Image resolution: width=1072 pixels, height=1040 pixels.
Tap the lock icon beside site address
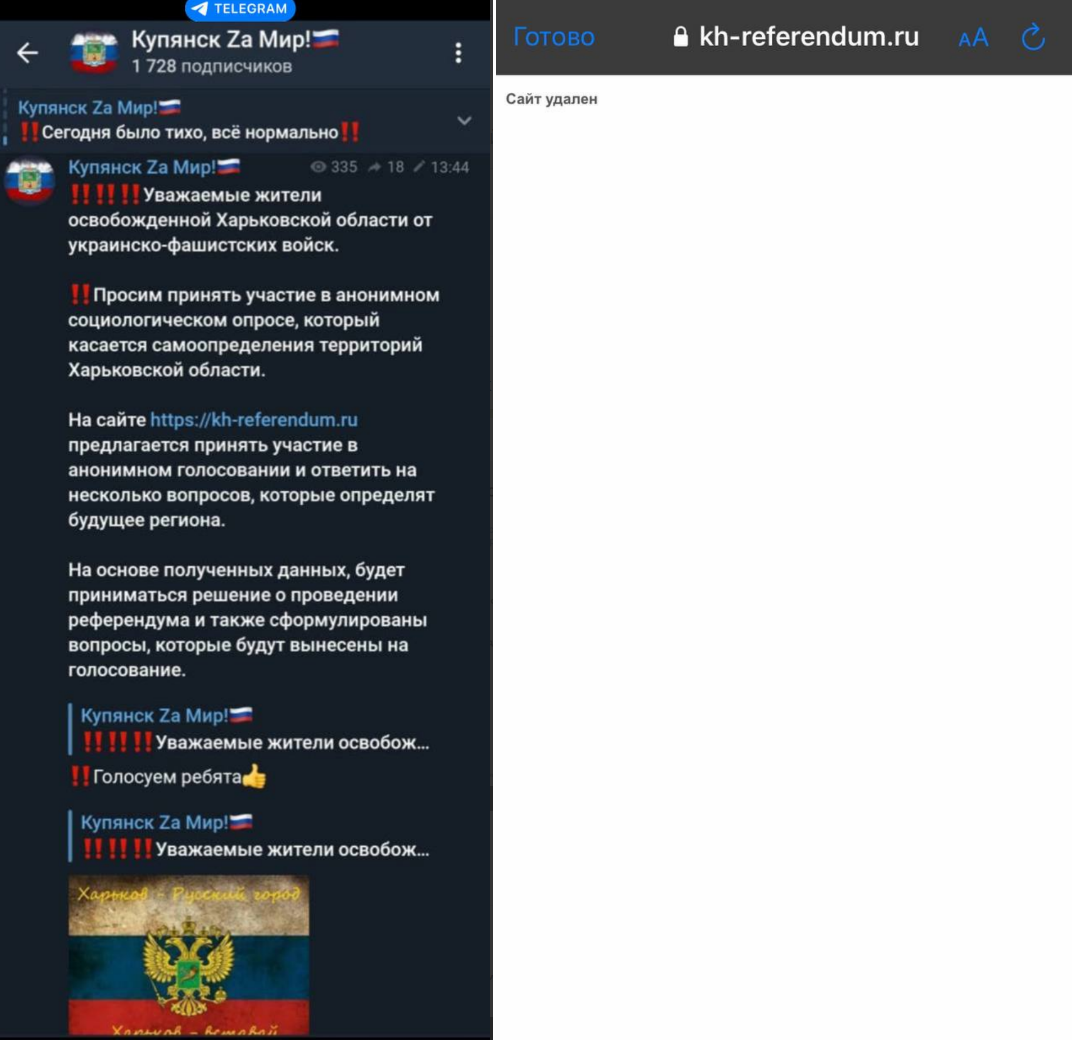point(680,36)
